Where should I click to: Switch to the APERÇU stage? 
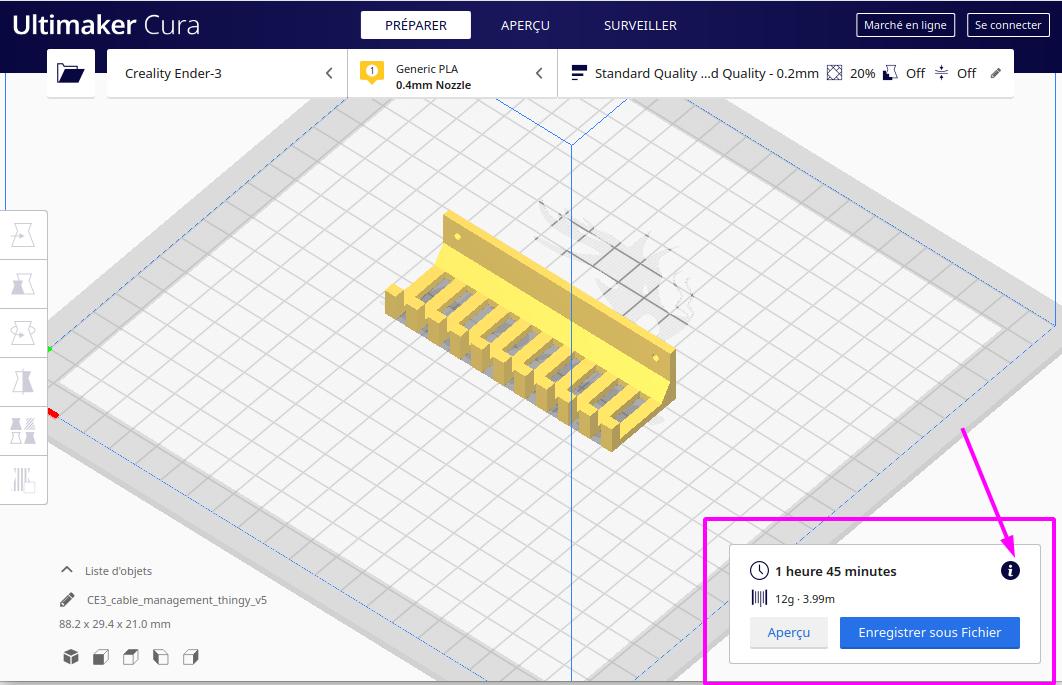click(526, 25)
